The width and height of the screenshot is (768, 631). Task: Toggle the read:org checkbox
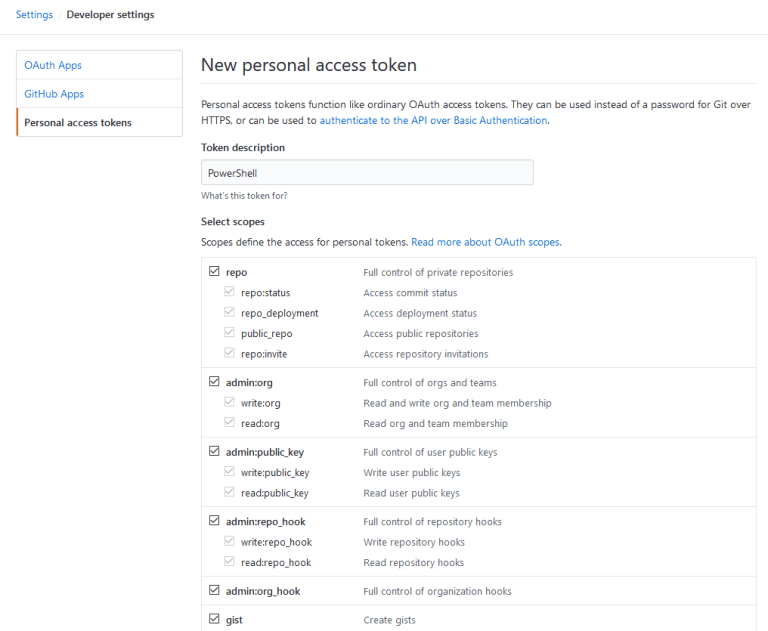tap(229, 422)
